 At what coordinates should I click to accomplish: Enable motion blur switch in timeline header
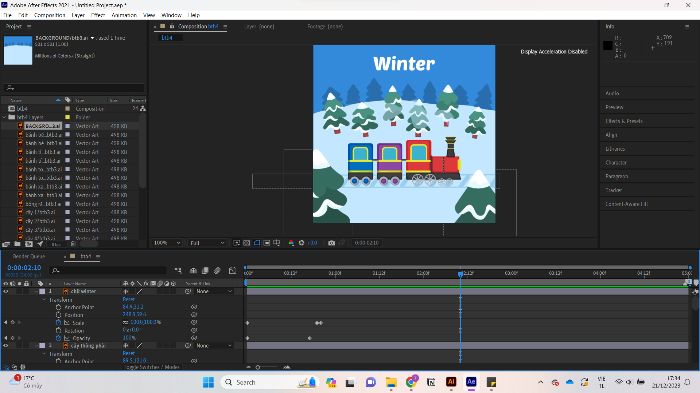[x=217, y=270]
